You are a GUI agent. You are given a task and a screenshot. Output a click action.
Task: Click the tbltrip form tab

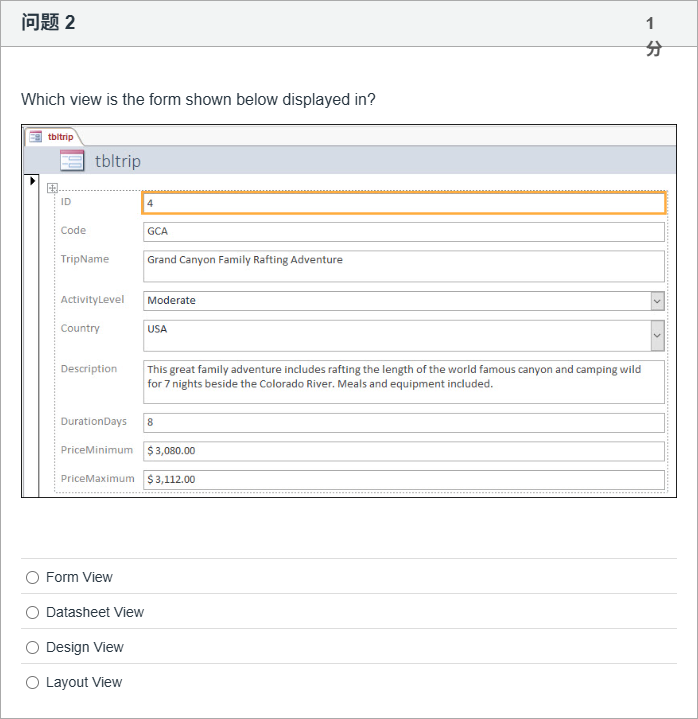[59, 136]
